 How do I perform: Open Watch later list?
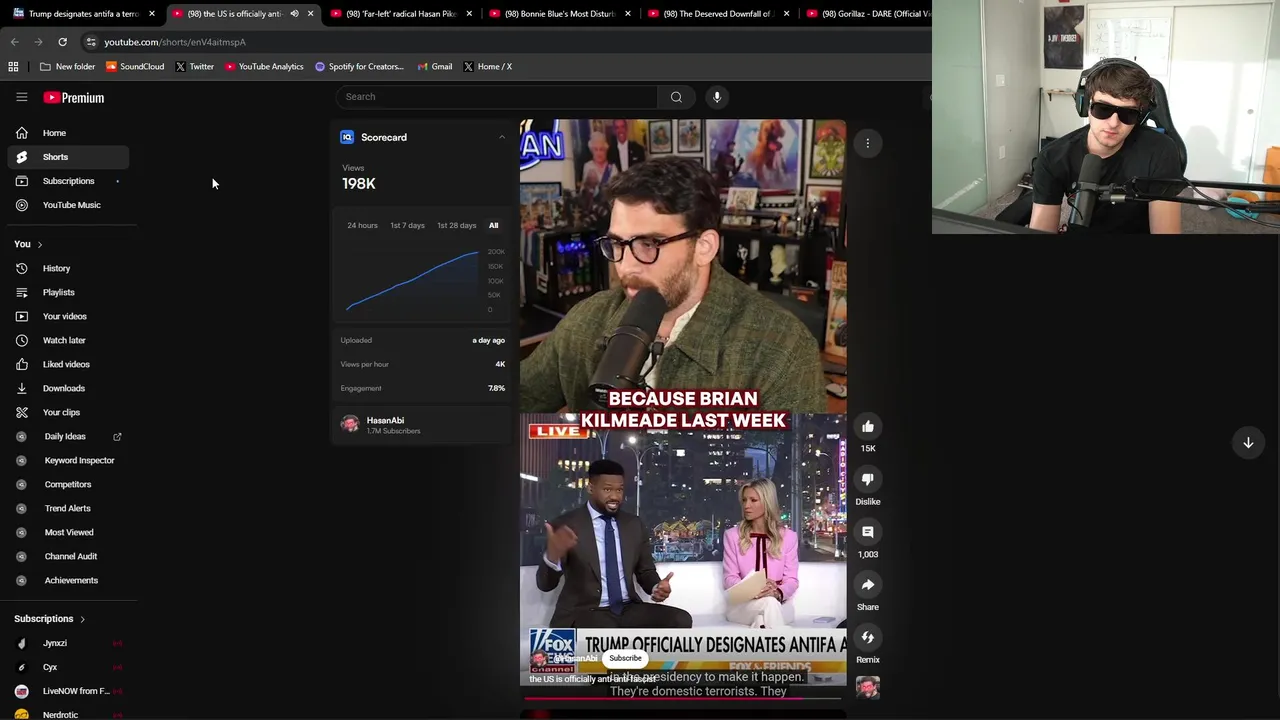pyautogui.click(x=68, y=340)
